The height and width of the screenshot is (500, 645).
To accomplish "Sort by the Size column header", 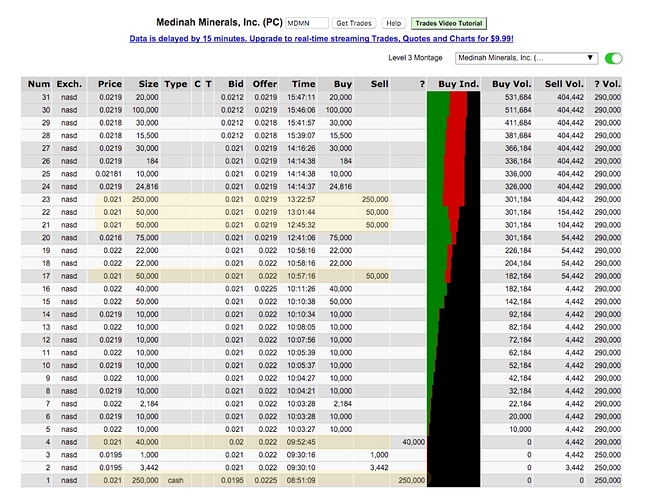I will pos(148,84).
